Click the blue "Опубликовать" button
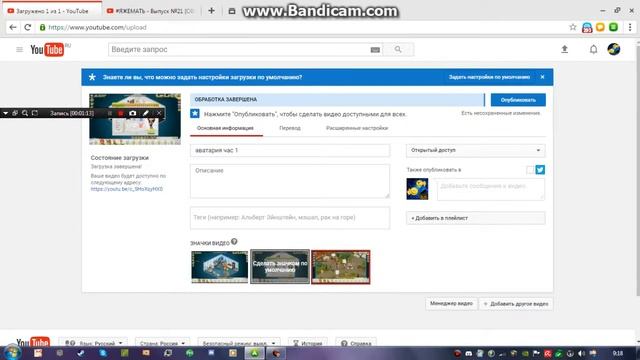Screen dimensions: 640x360 pos(518,100)
